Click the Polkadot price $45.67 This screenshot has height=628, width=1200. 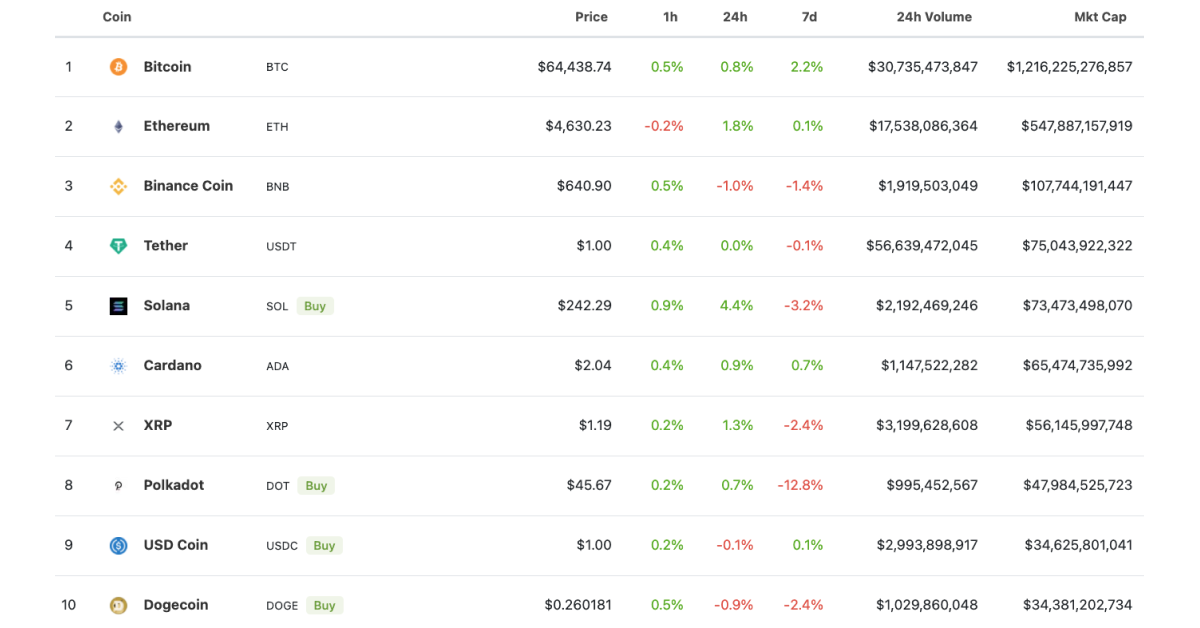589,485
